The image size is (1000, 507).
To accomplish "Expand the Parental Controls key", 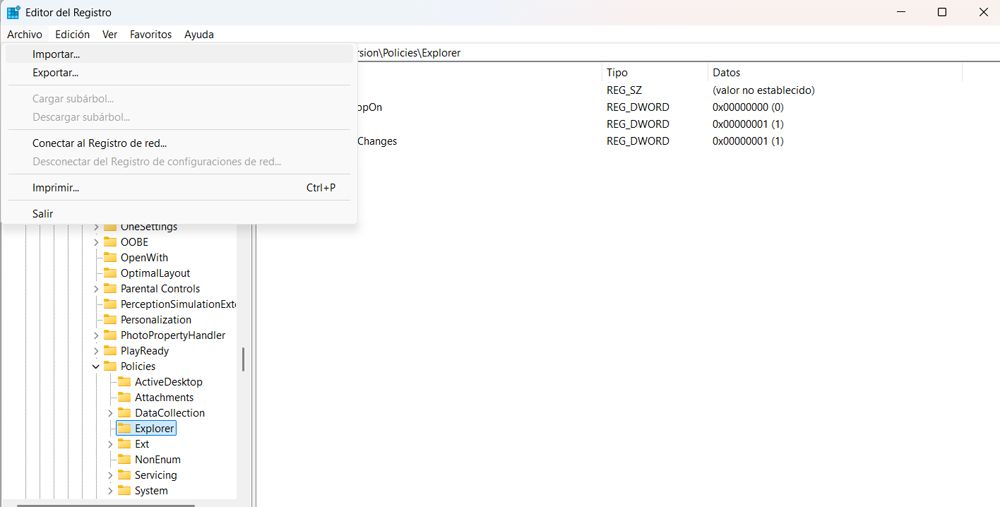I will pos(96,289).
